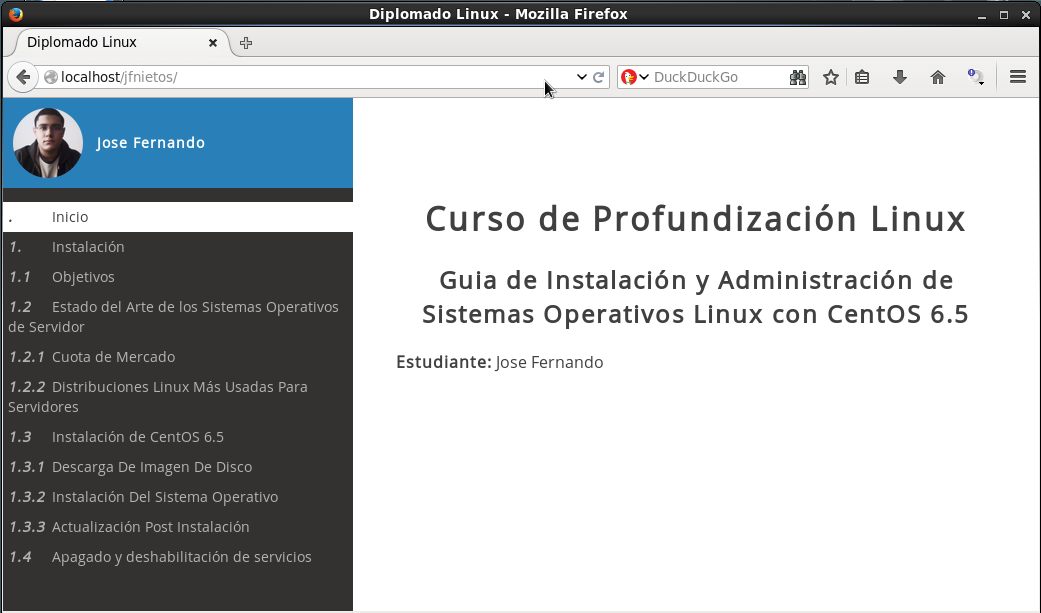The height and width of the screenshot is (613, 1041).
Task: Select the Diplomado Linux tab
Action: tap(110, 43)
